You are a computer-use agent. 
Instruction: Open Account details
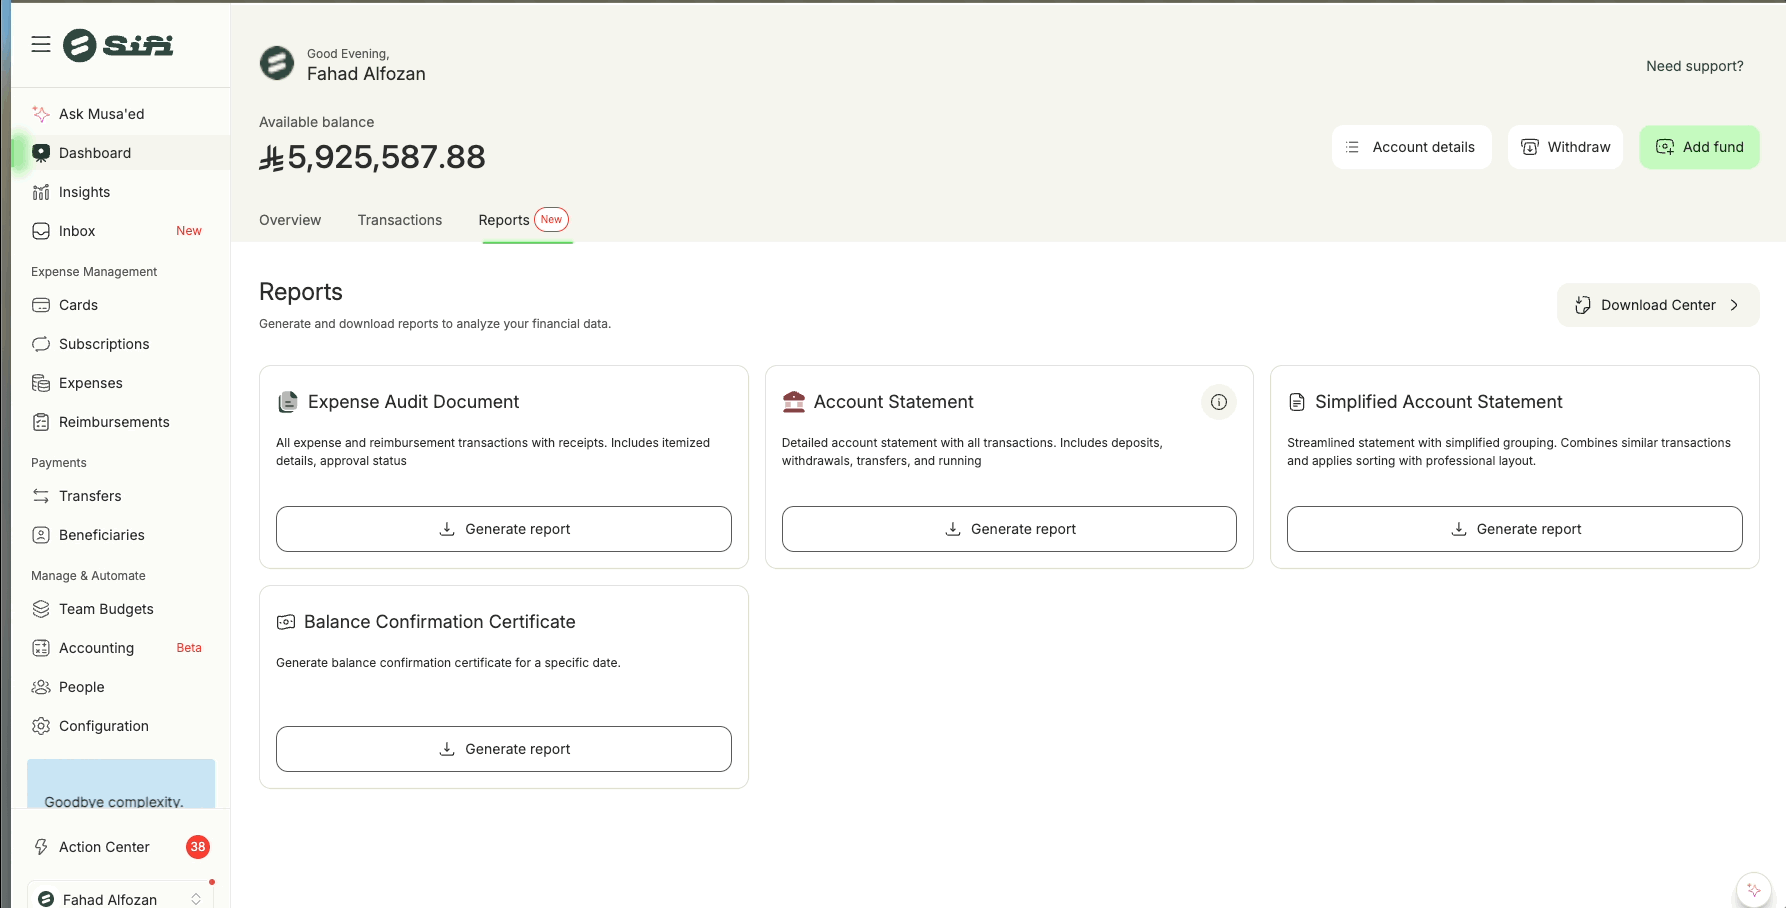click(1411, 147)
